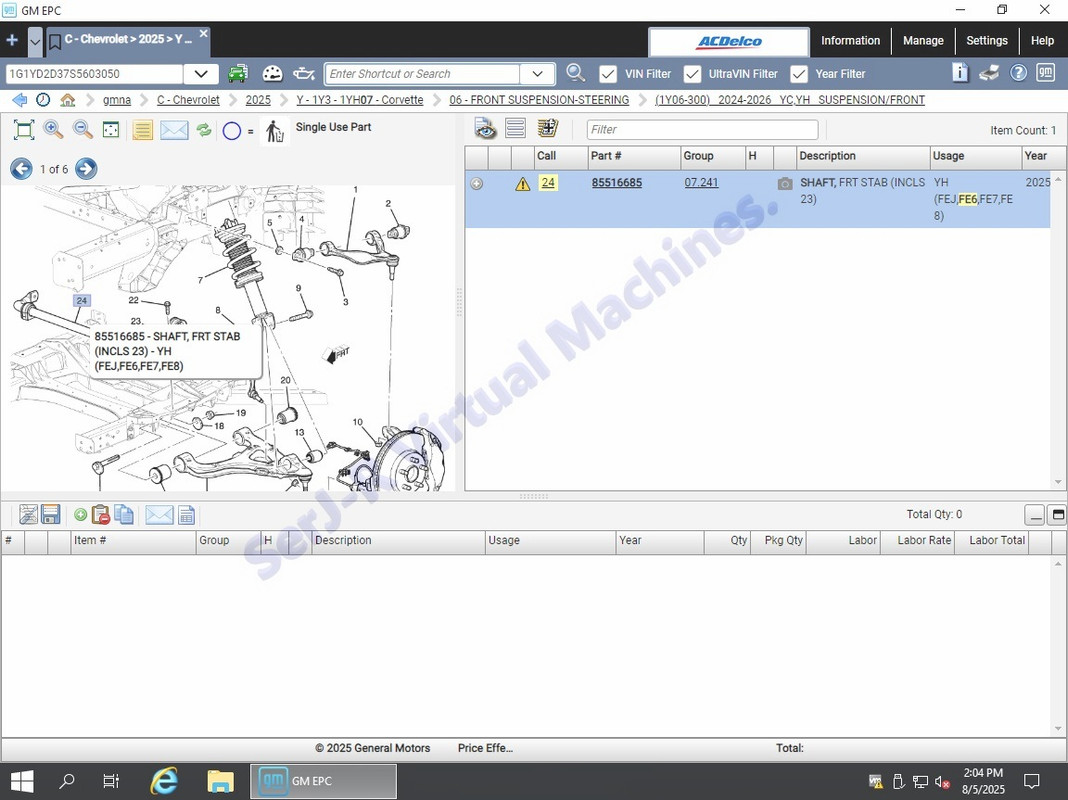The image size is (1068, 800).
Task: Open the Help menu
Action: (1042, 40)
